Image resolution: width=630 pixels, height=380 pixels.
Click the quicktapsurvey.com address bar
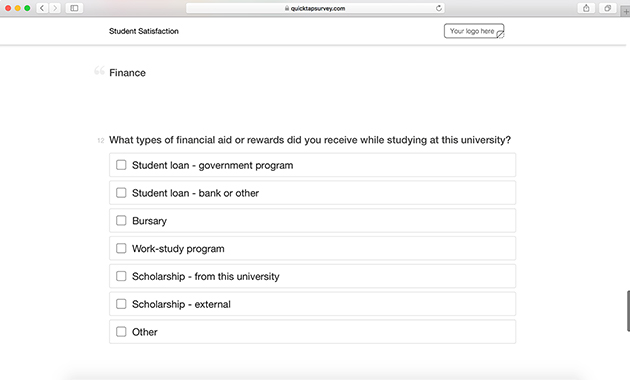[315, 8]
